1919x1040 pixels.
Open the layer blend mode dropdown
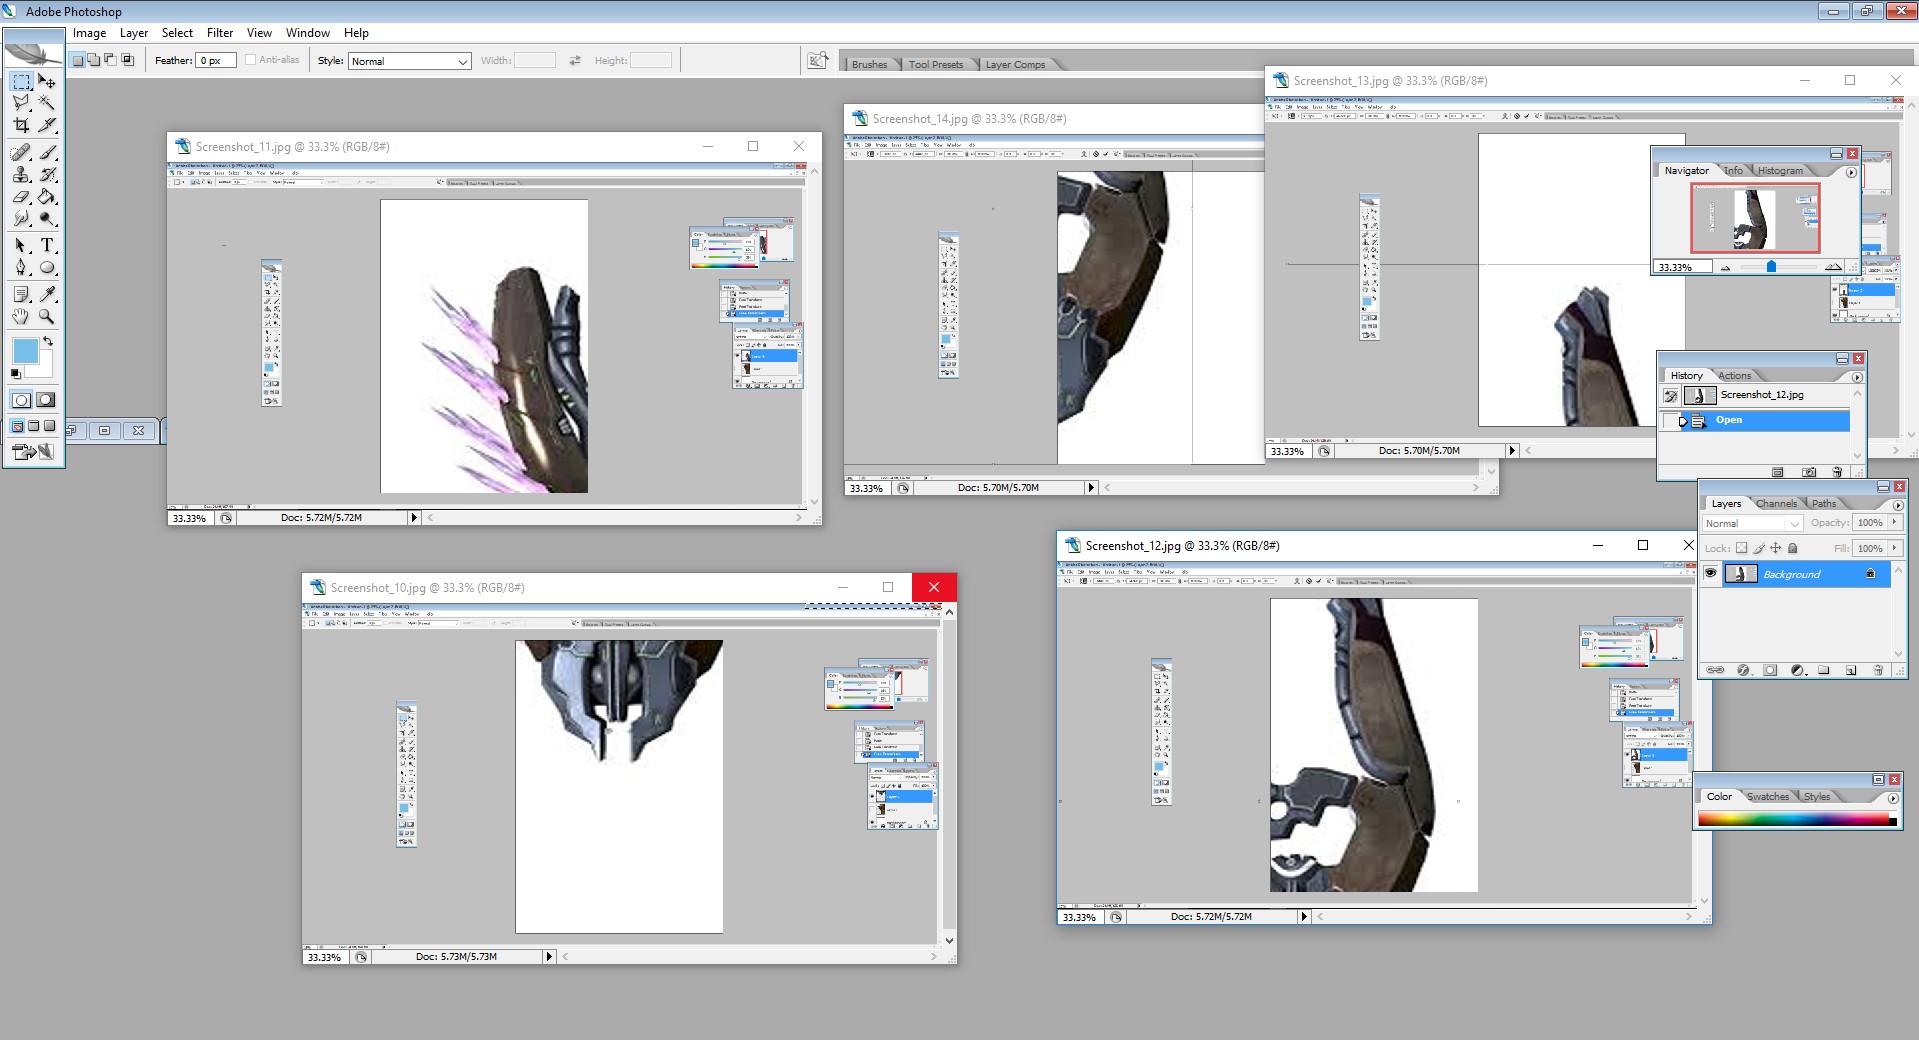pyautogui.click(x=1752, y=523)
